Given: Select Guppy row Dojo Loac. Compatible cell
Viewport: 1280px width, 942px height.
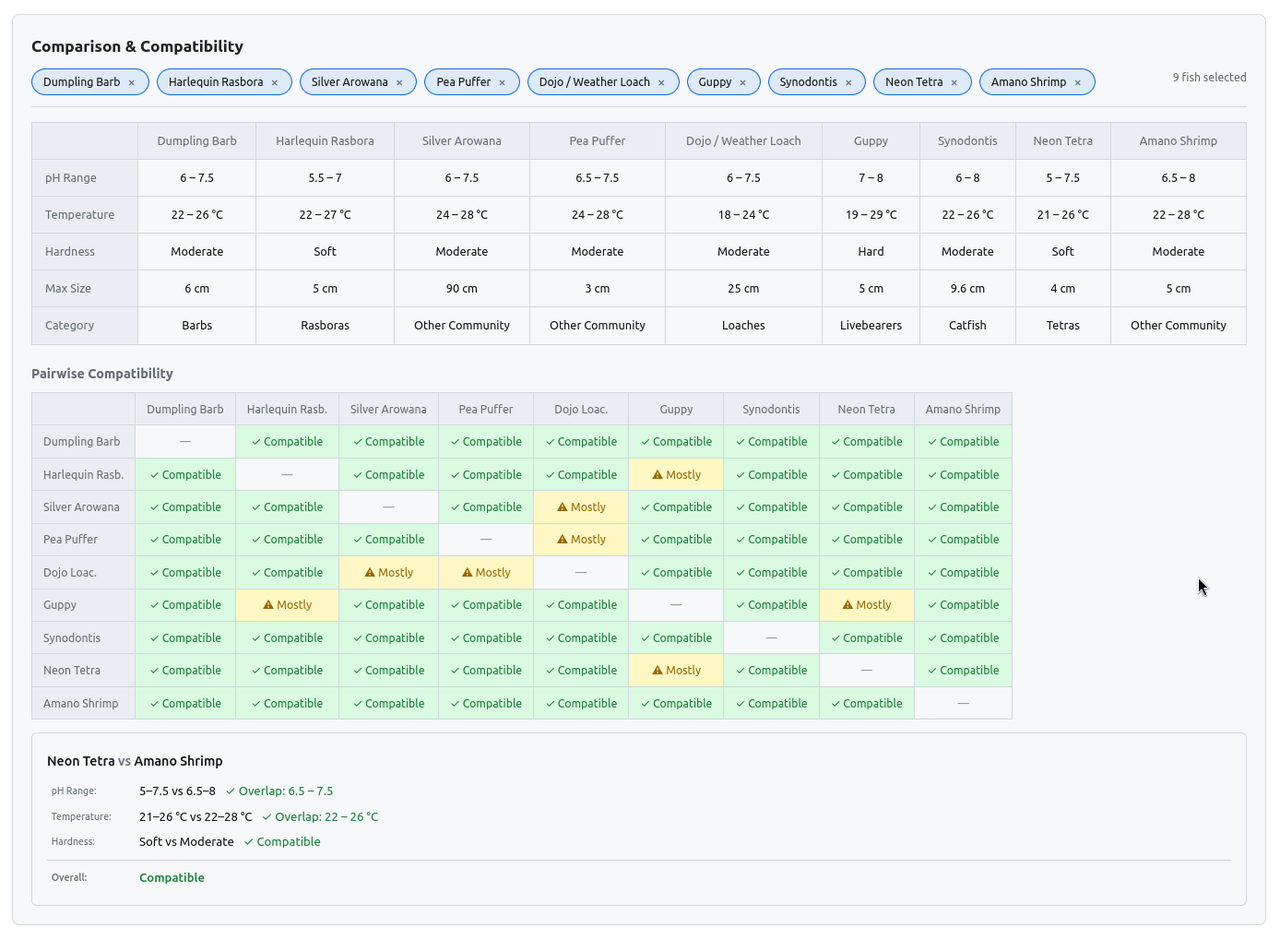Looking at the screenshot, I should [581, 605].
